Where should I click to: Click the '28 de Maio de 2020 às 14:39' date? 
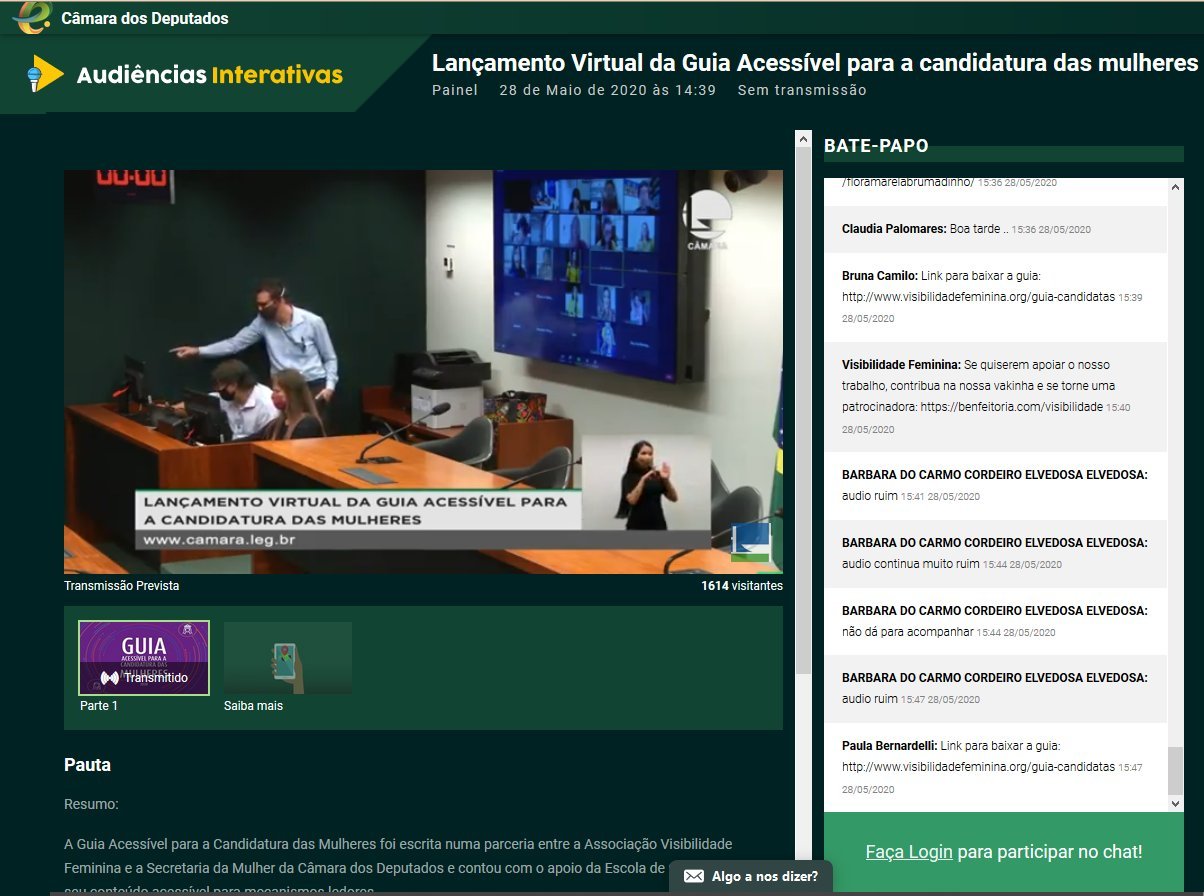tap(608, 90)
